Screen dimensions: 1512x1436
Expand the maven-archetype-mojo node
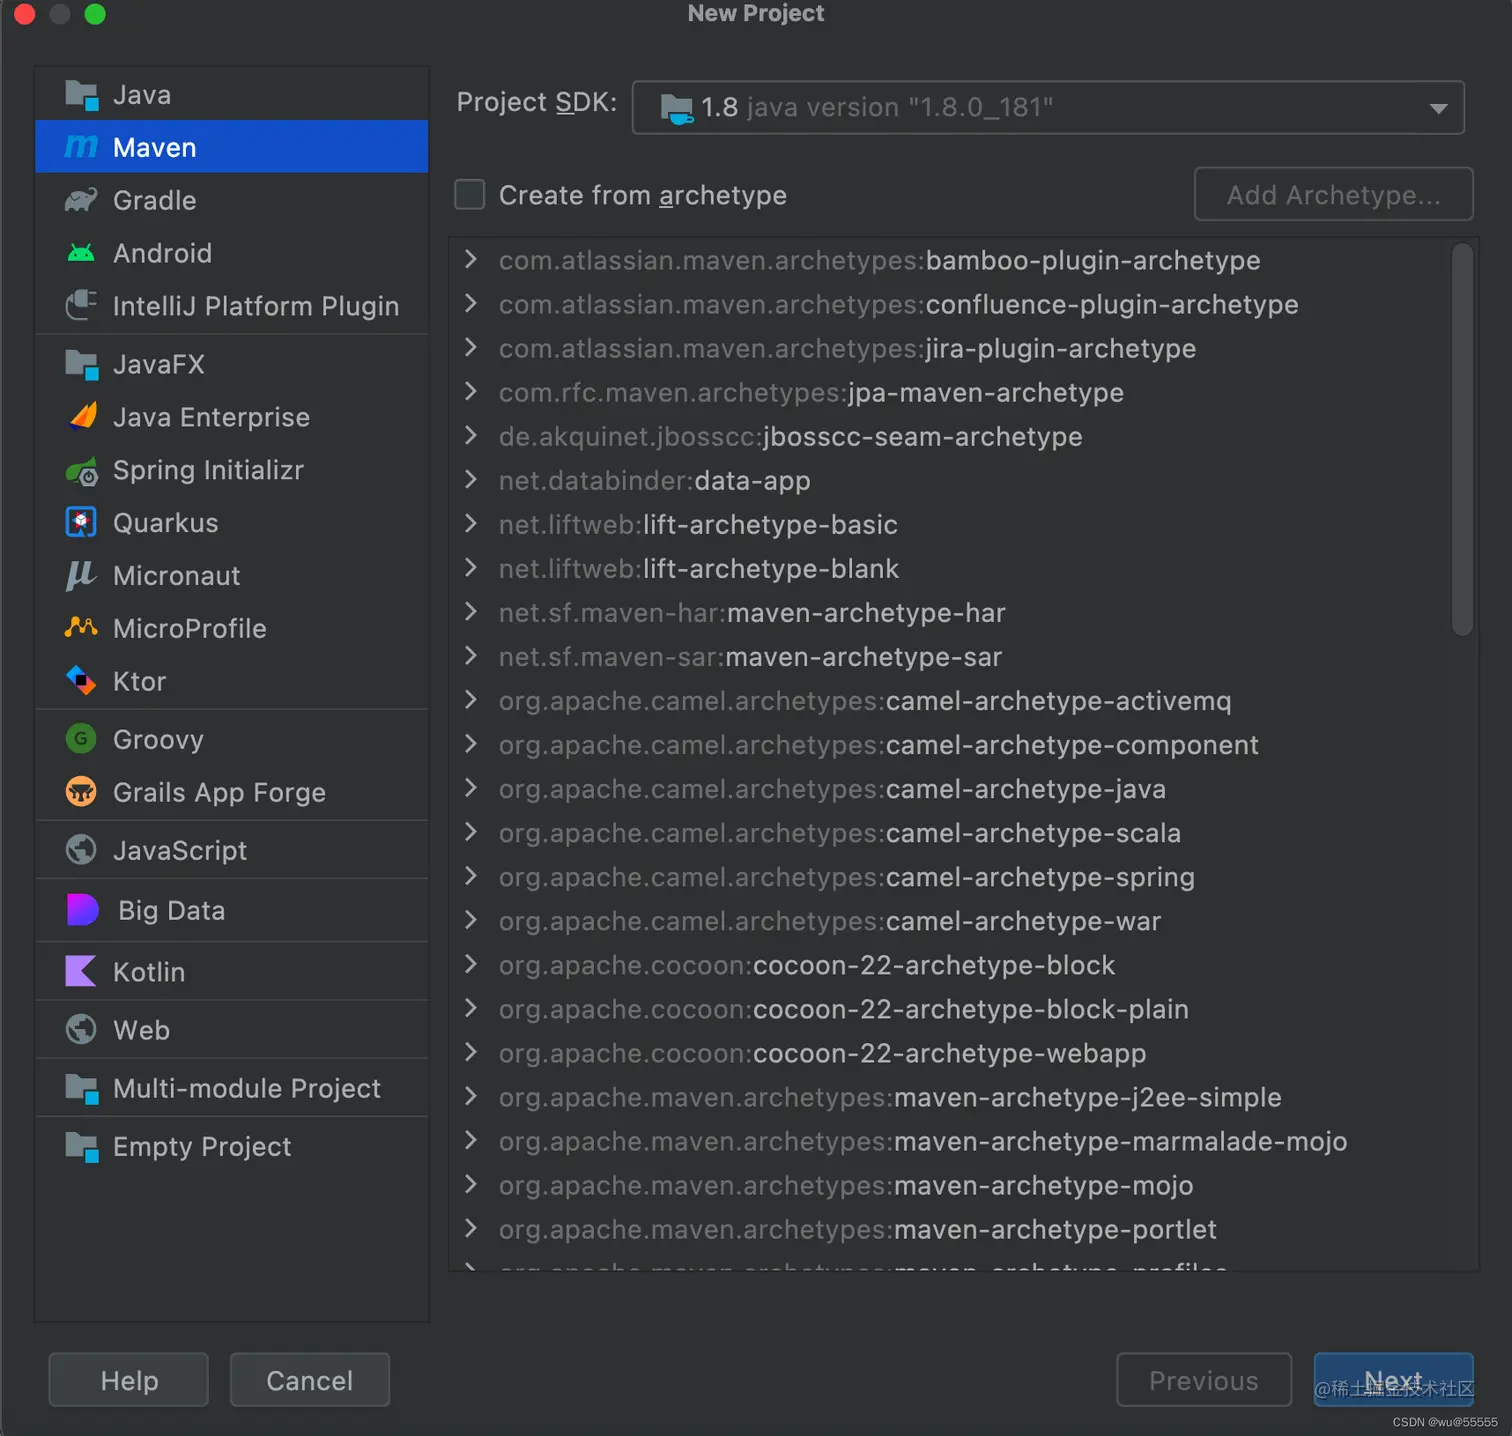click(471, 1184)
